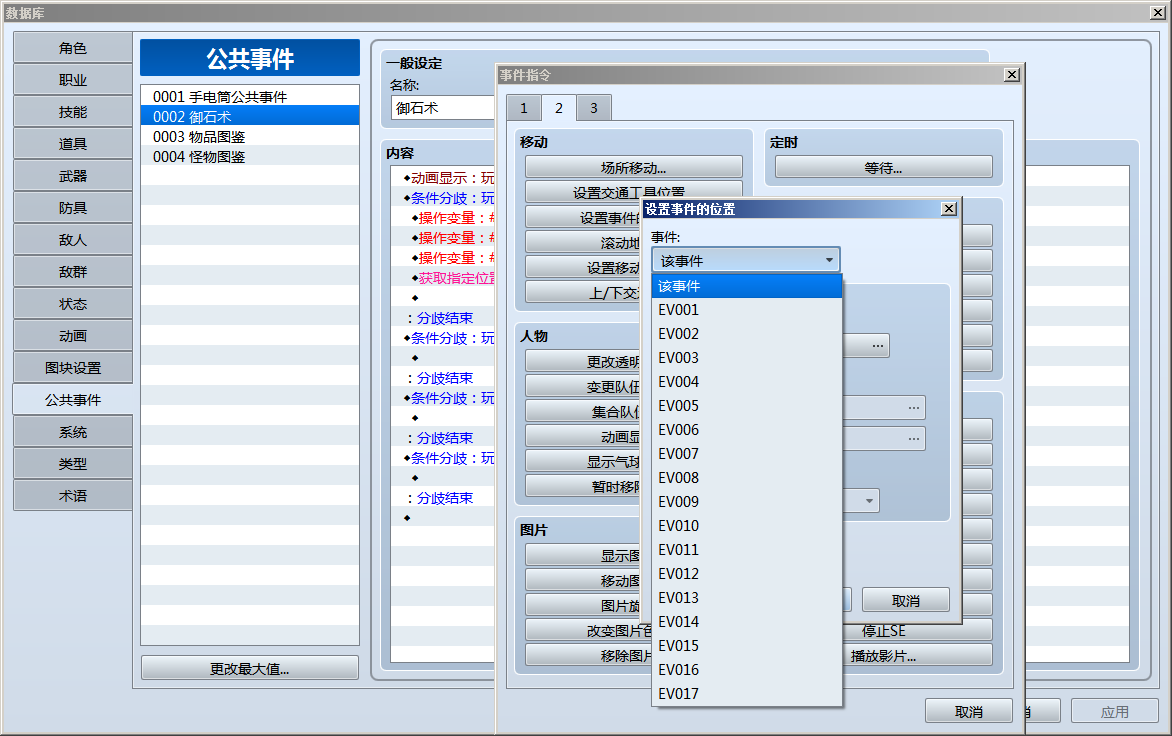Select EV003 from the event dropdown list

point(747,358)
